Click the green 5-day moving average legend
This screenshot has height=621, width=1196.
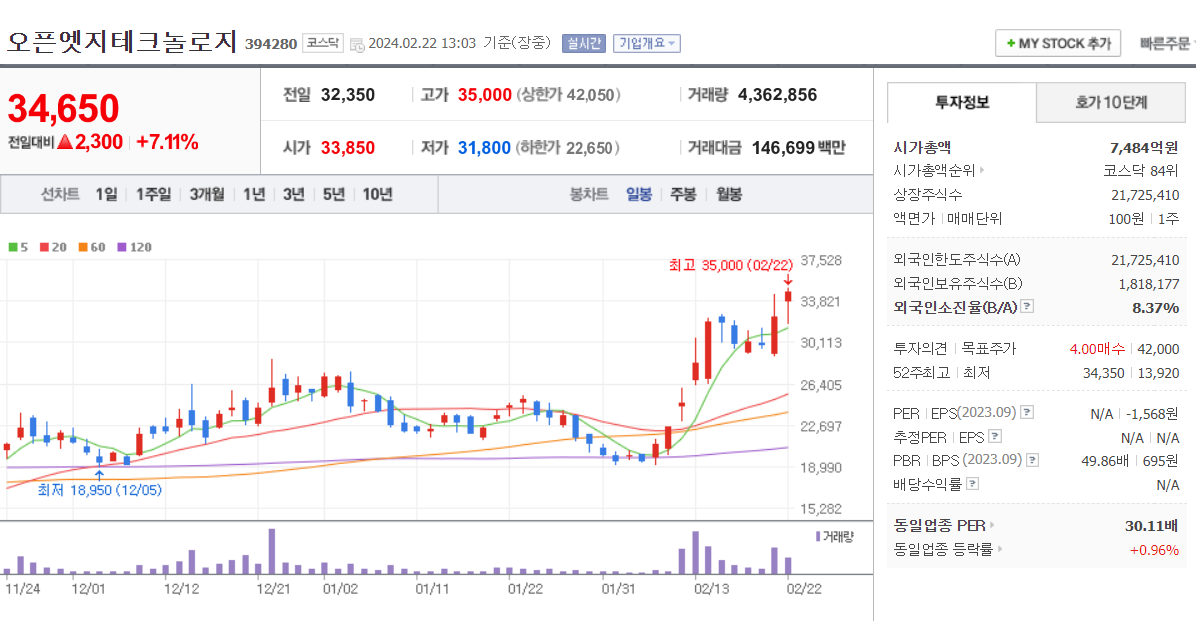click(18, 247)
